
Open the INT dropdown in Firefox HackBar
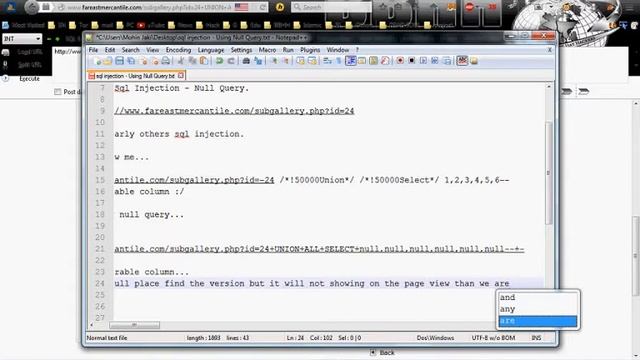pos(22,38)
